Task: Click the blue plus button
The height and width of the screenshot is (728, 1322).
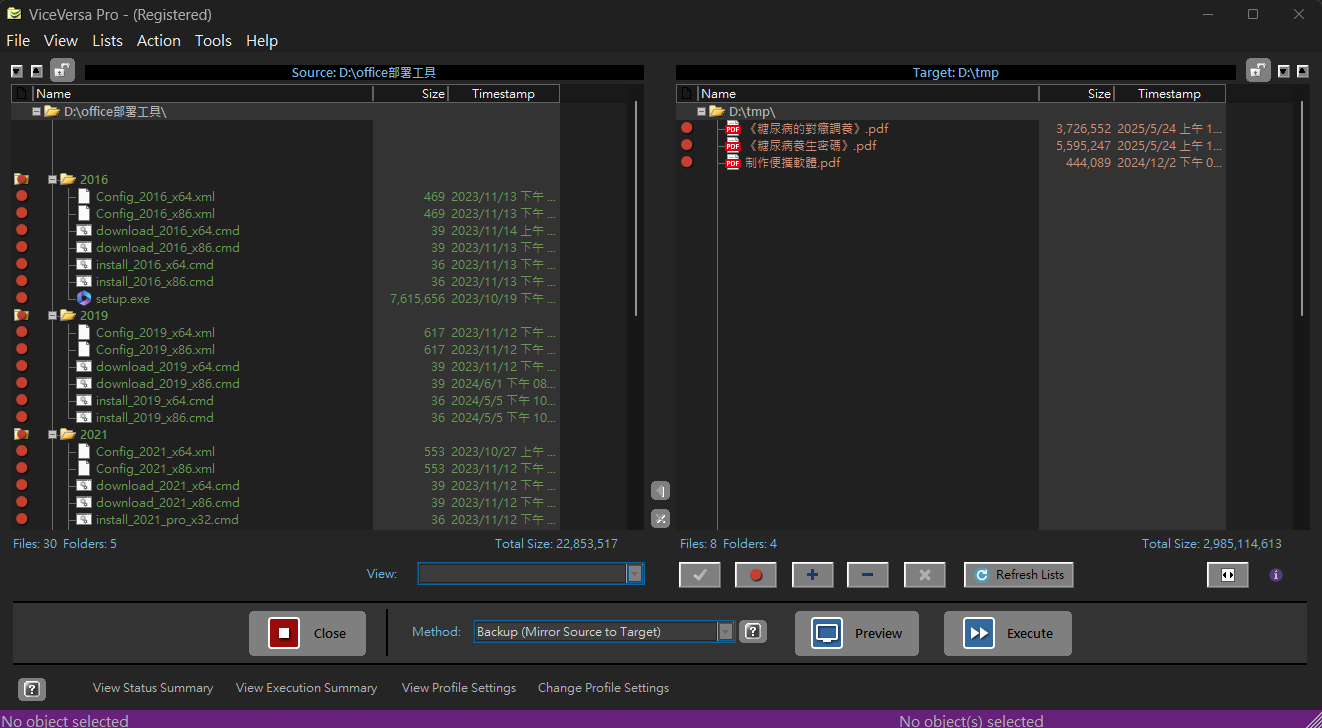Action: [x=812, y=575]
